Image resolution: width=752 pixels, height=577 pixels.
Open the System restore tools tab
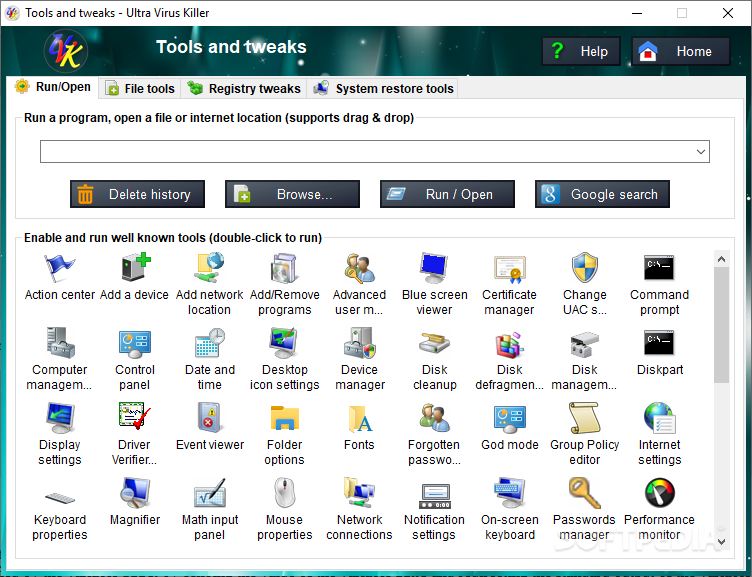click(383, 88)
